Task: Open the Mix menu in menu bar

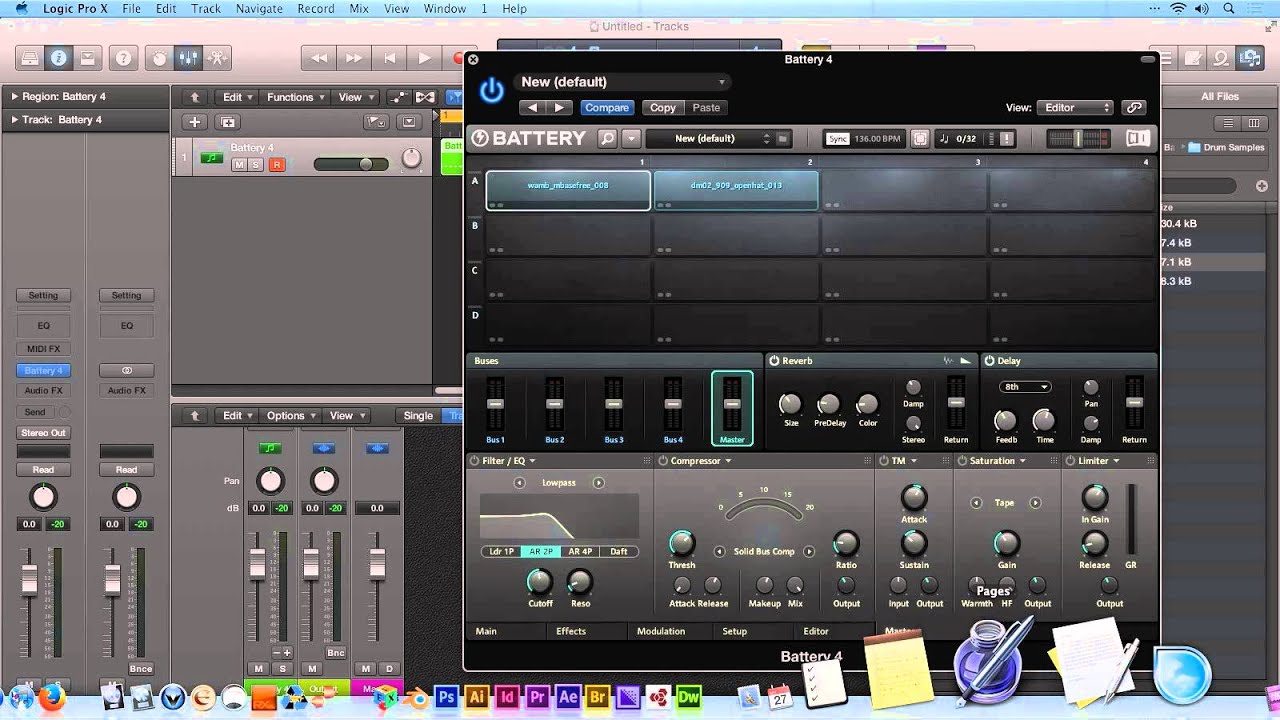Action: pos(359,8)
